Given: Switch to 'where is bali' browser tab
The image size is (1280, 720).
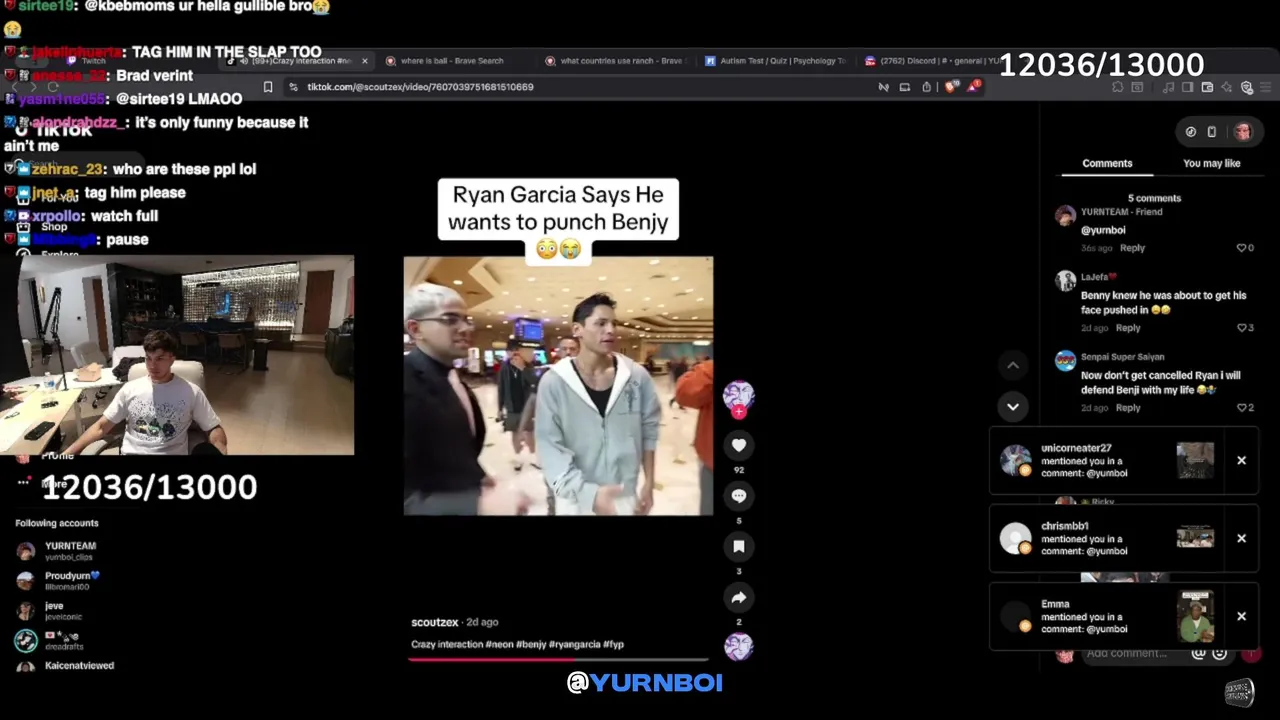Looking at the screenshot, I should click(452, 61).
